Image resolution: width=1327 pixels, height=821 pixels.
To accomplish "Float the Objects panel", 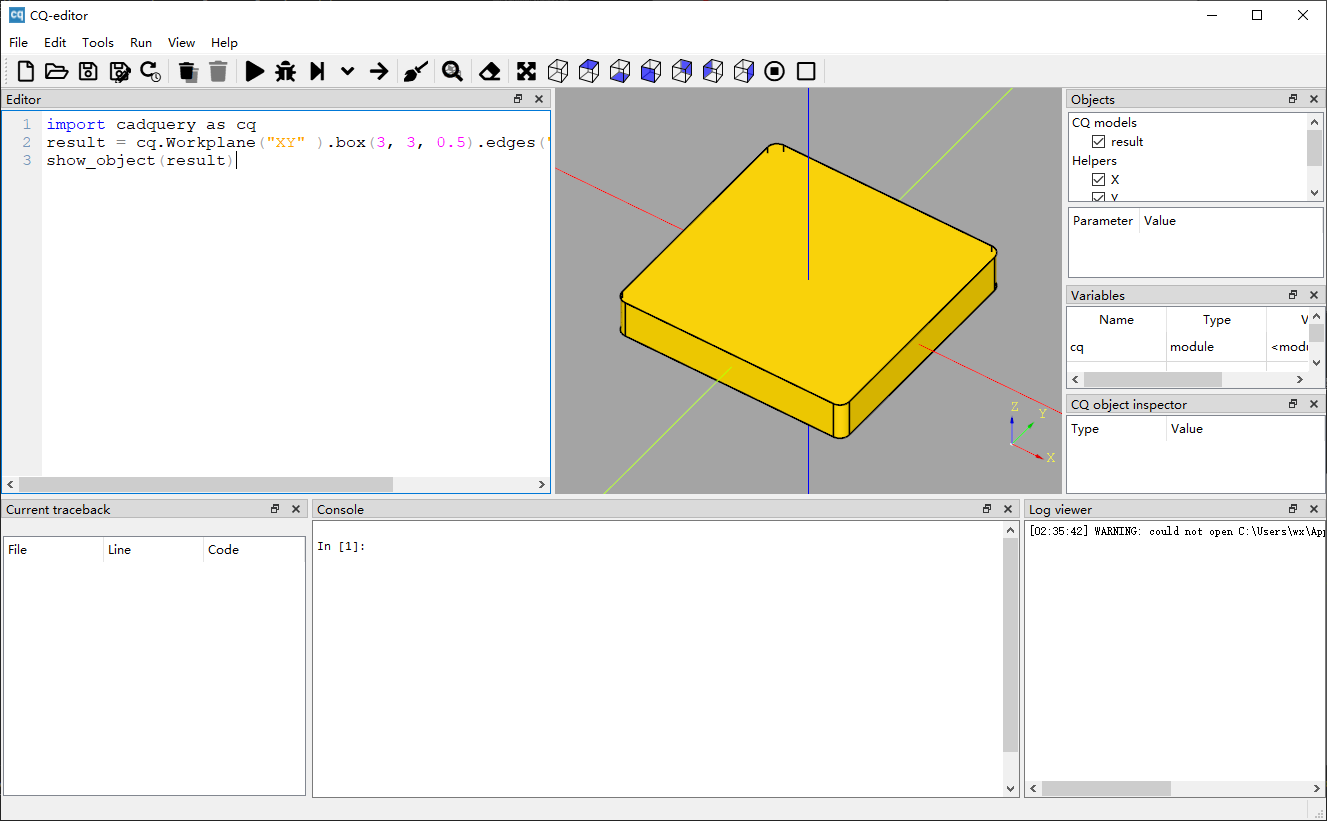I will (1293, 99).
